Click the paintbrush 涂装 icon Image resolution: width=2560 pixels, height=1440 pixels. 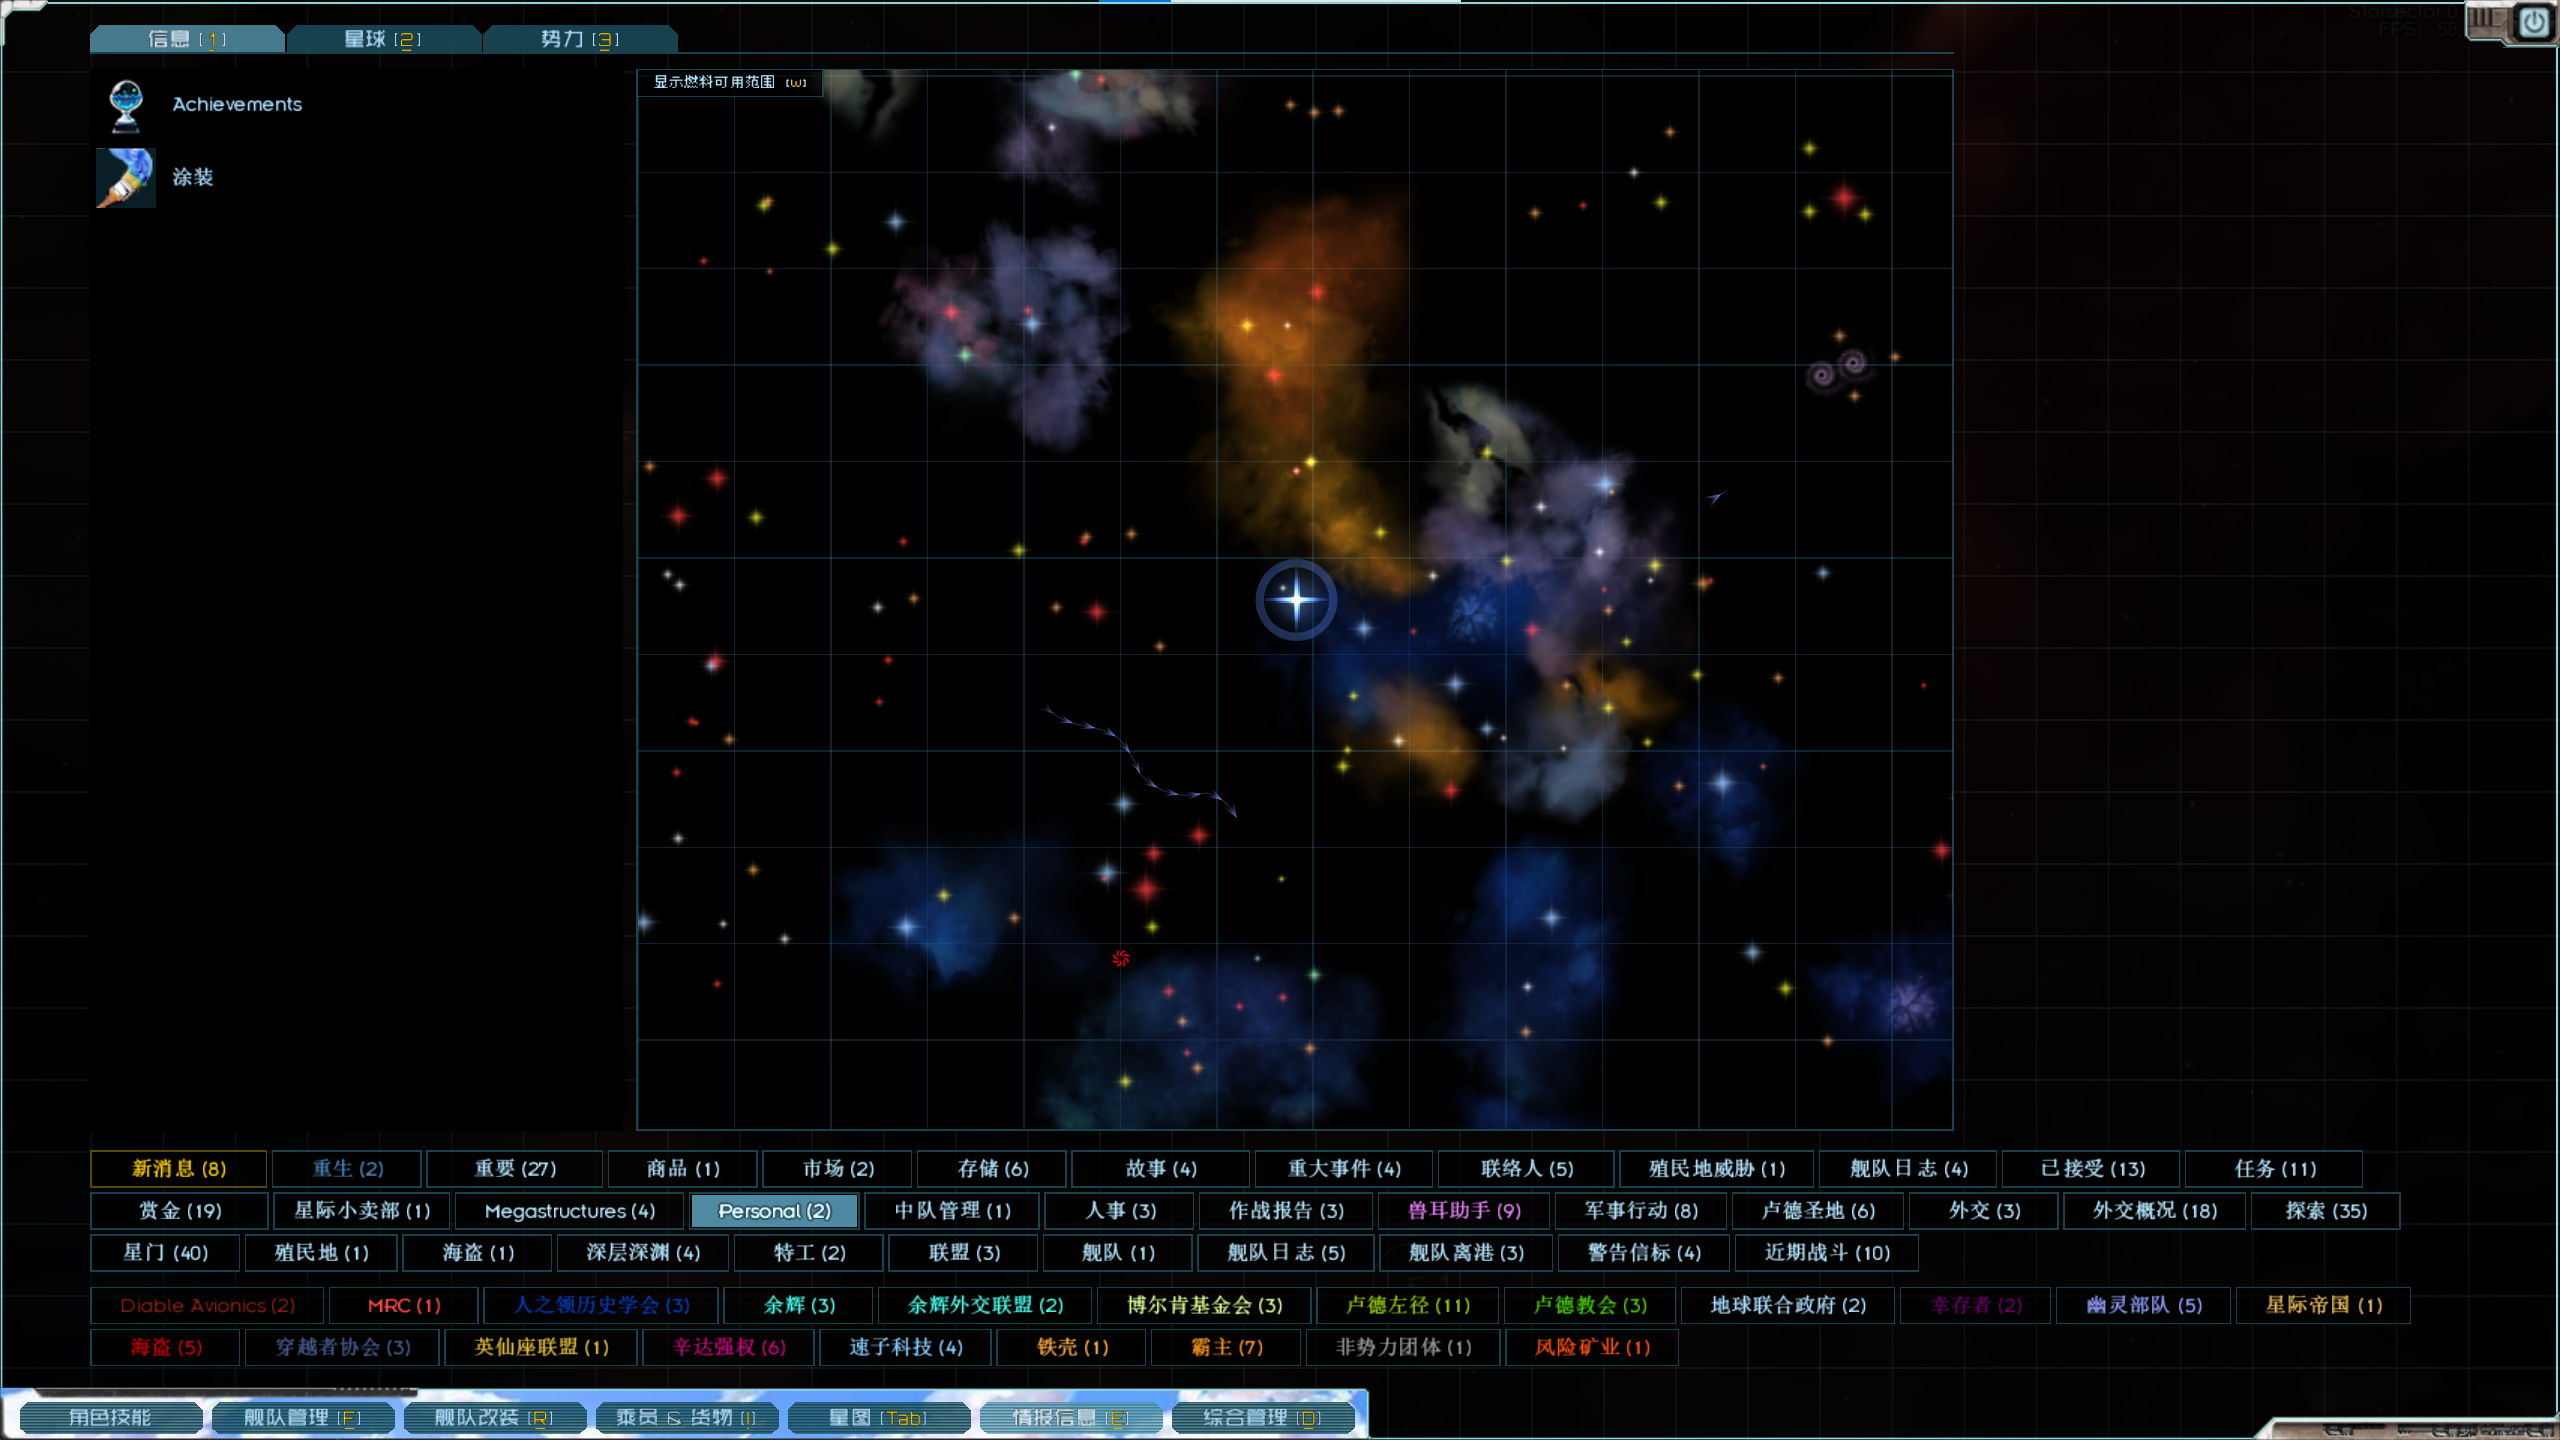pyautogui.click(x=126, y=178)
